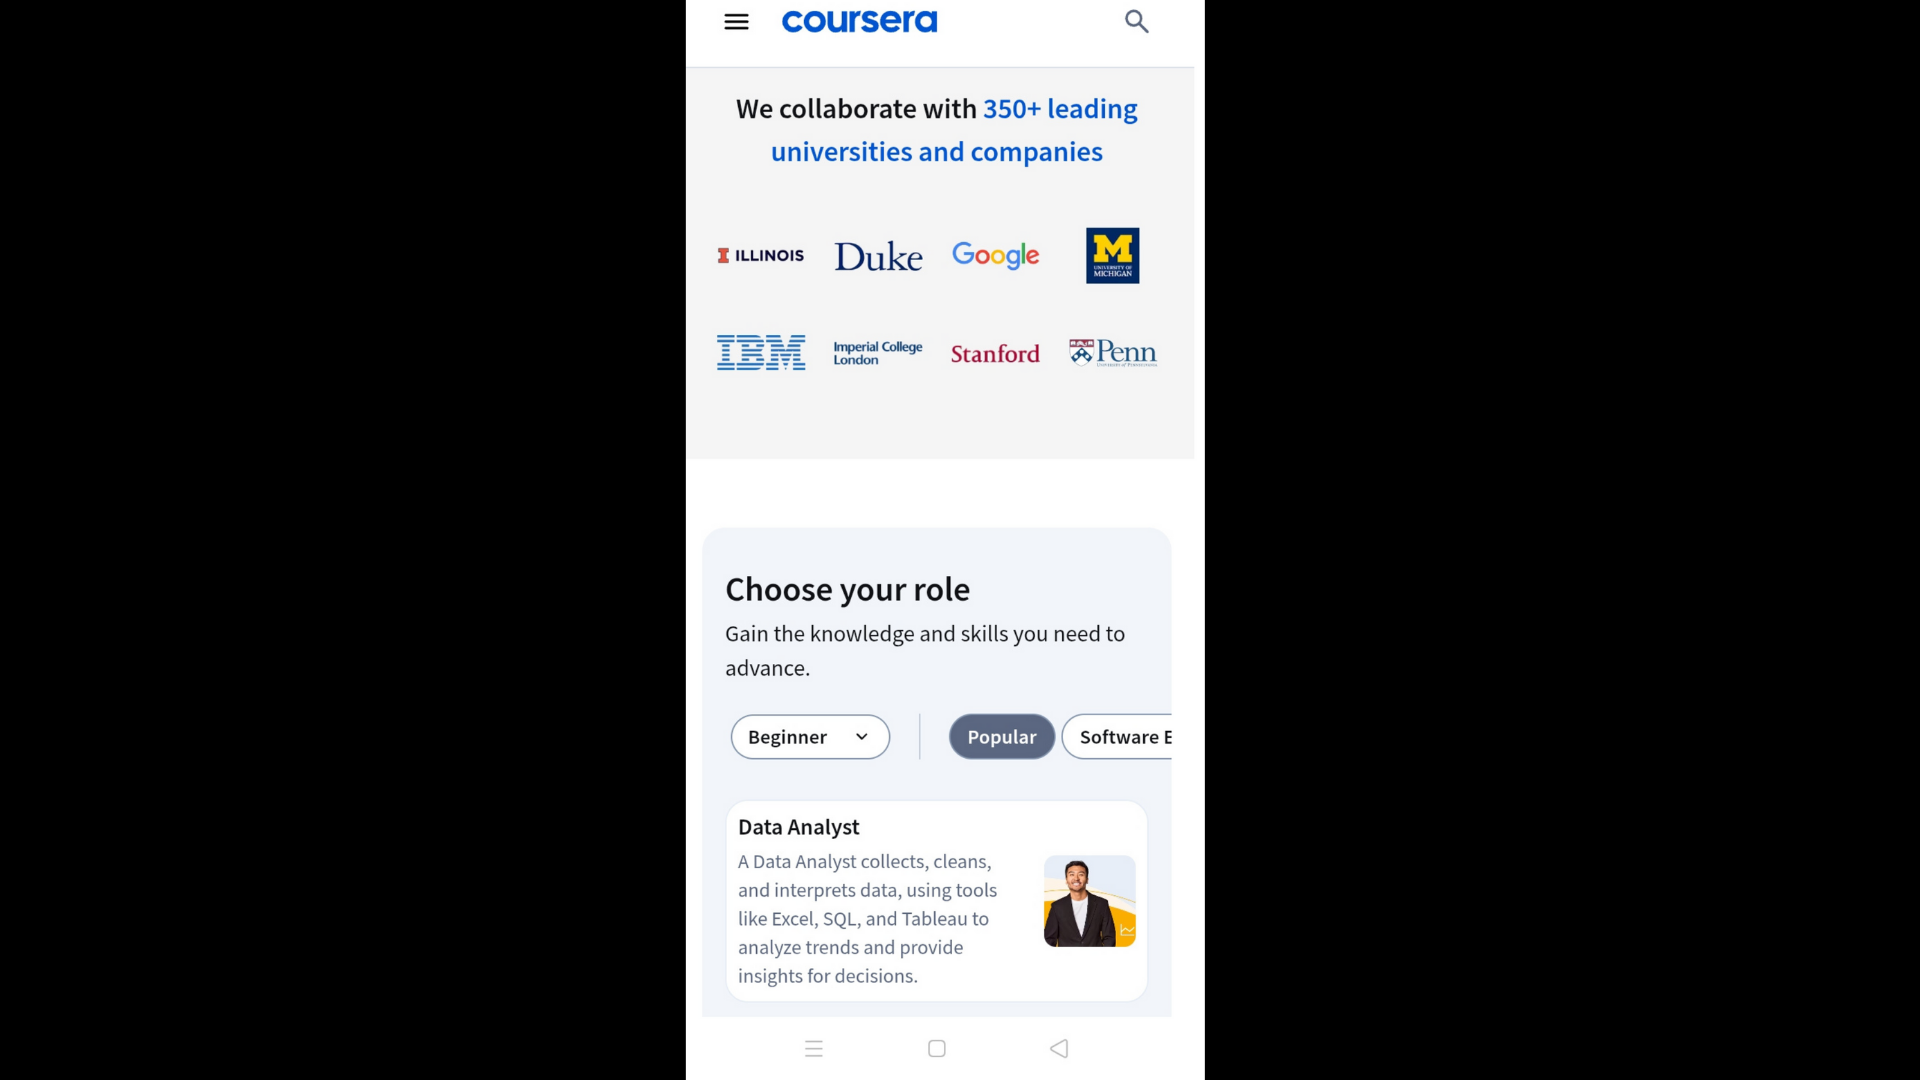Open the IBM partner logo
This screenshot has width=1920, height=1080.
[761, 353]
